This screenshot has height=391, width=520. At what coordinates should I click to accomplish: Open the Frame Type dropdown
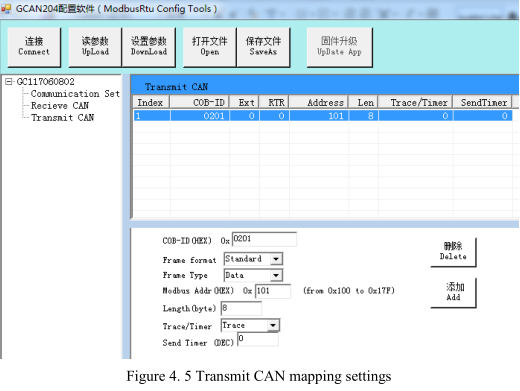tap(276, 275)
